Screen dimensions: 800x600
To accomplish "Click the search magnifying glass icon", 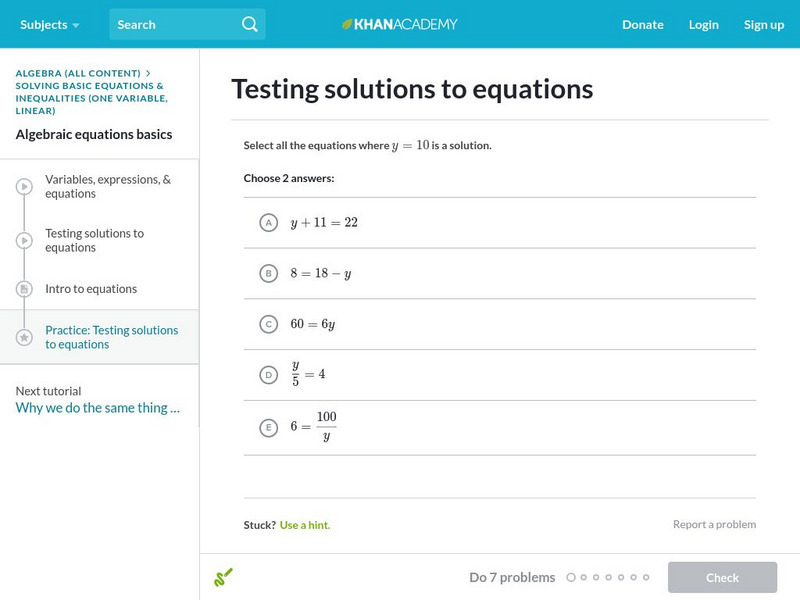I will tap(250, 24).
